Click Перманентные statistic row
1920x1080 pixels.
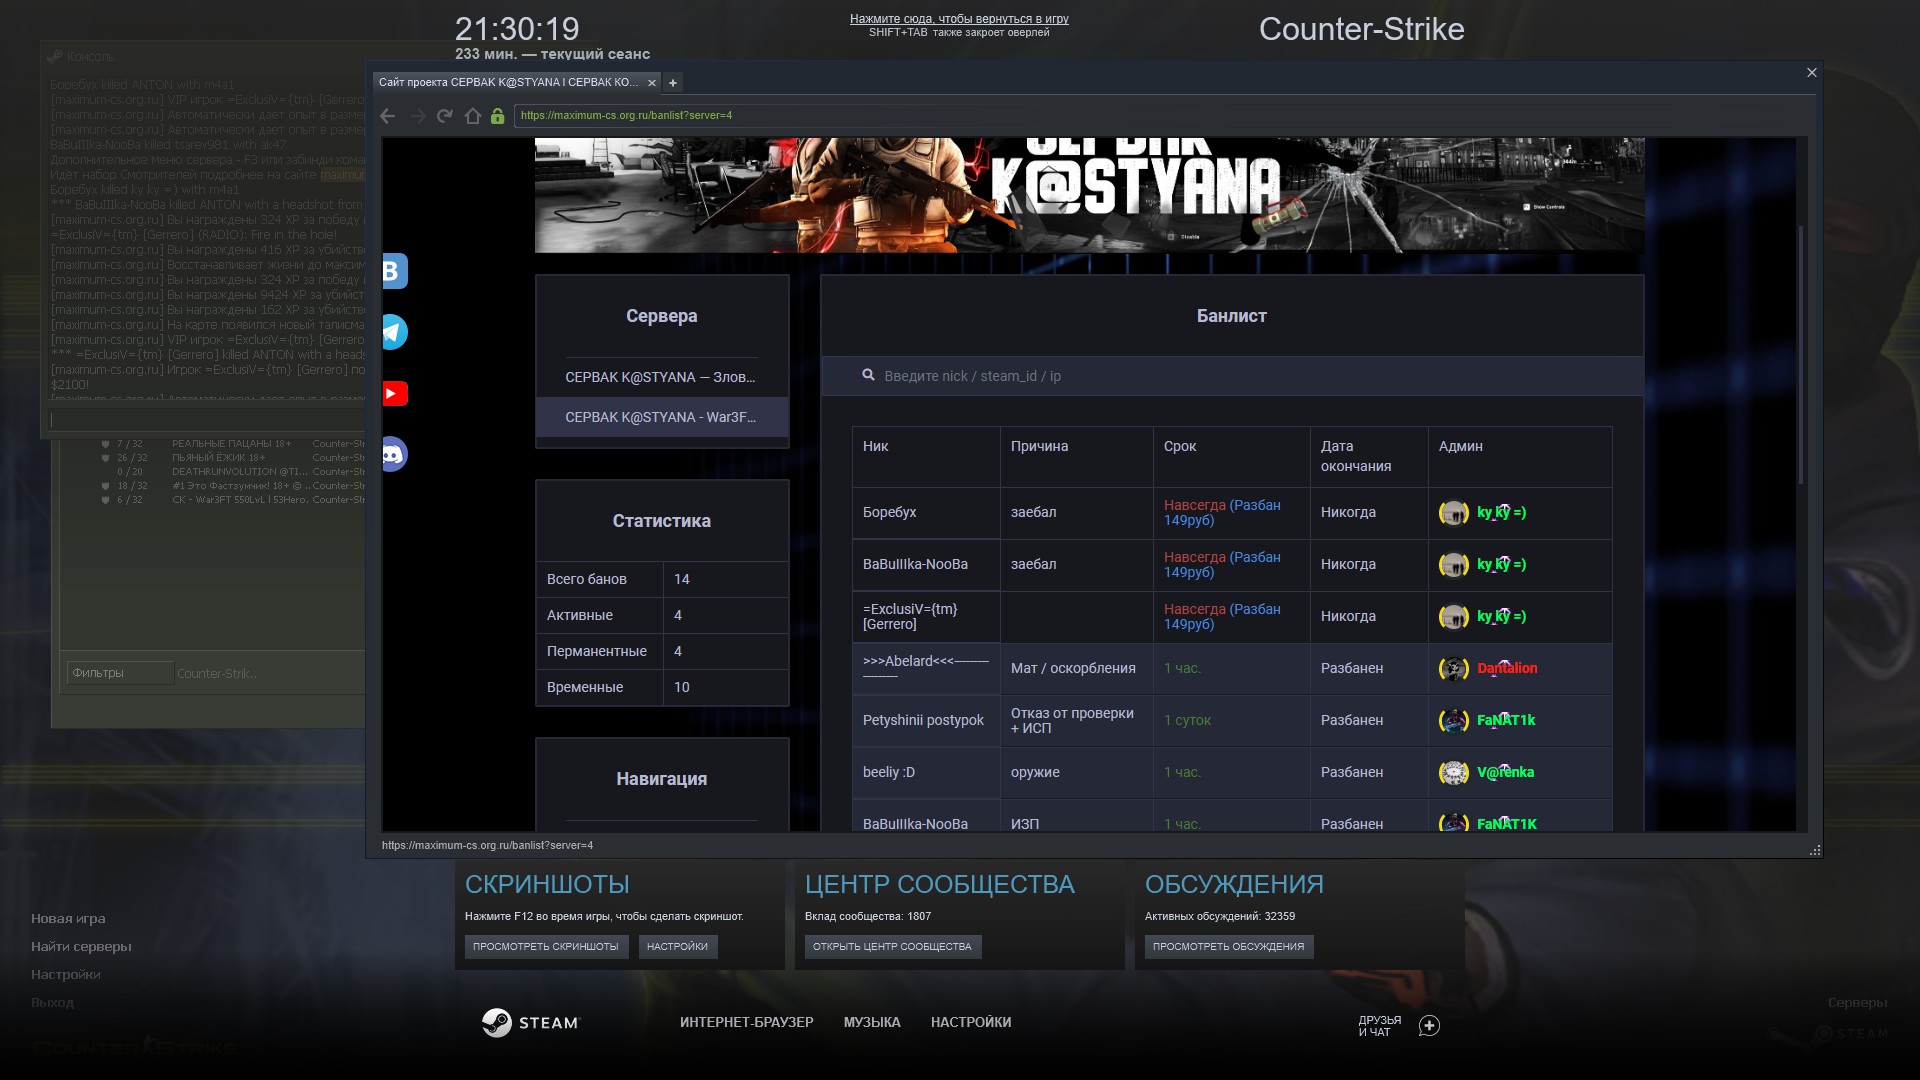point(662,651)
